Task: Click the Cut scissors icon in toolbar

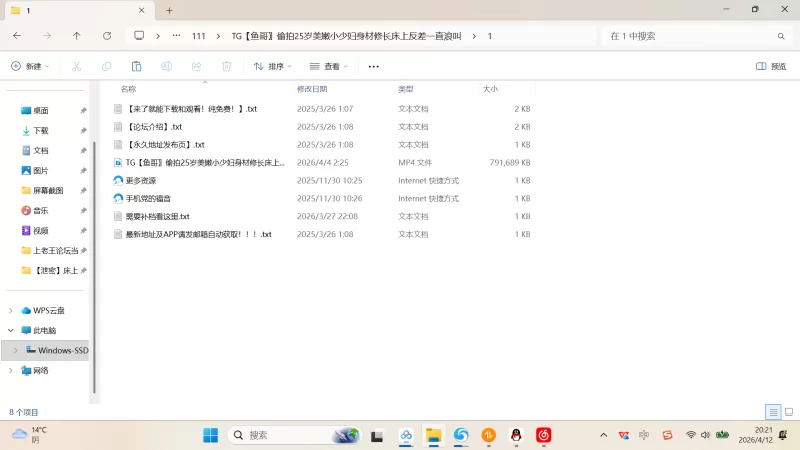Action: (76, 66)
